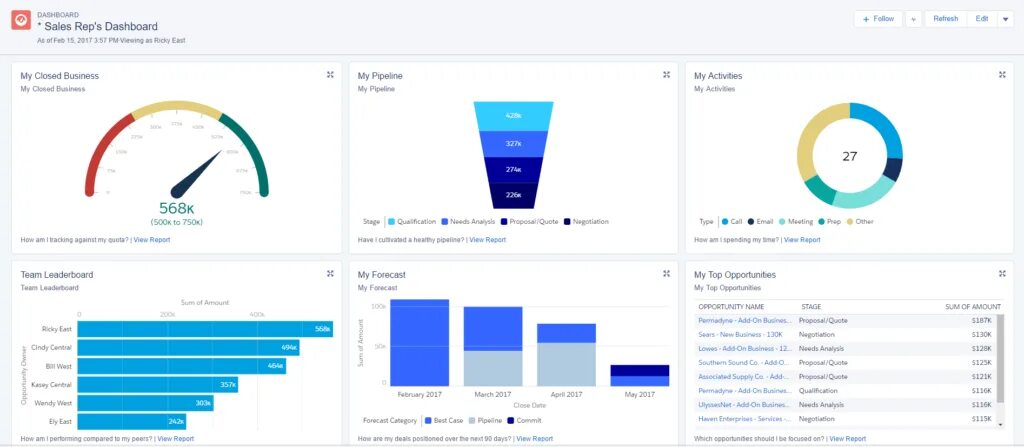Open View Report for My Closed Business
Screen dimensions: 1024x447
click(152, 240)
